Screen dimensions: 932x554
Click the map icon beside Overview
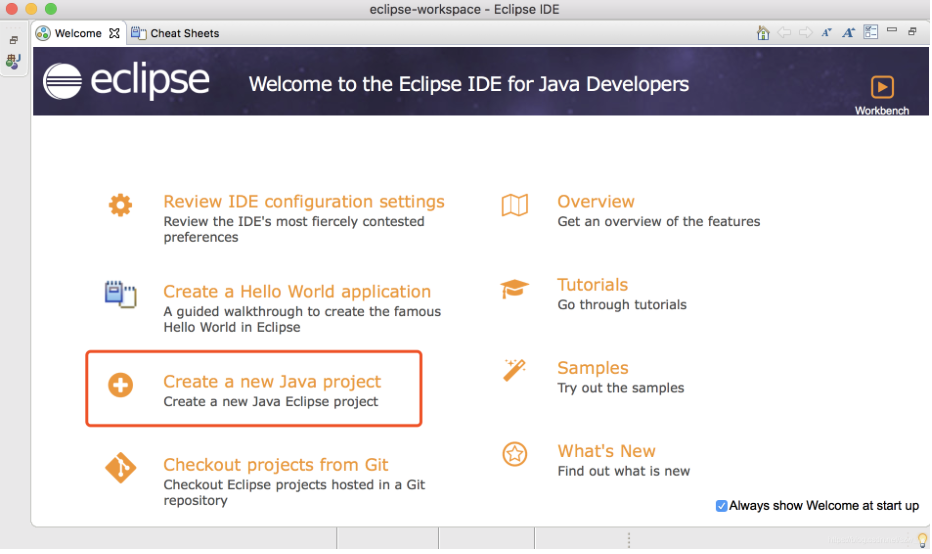click(x=515, y=205)
